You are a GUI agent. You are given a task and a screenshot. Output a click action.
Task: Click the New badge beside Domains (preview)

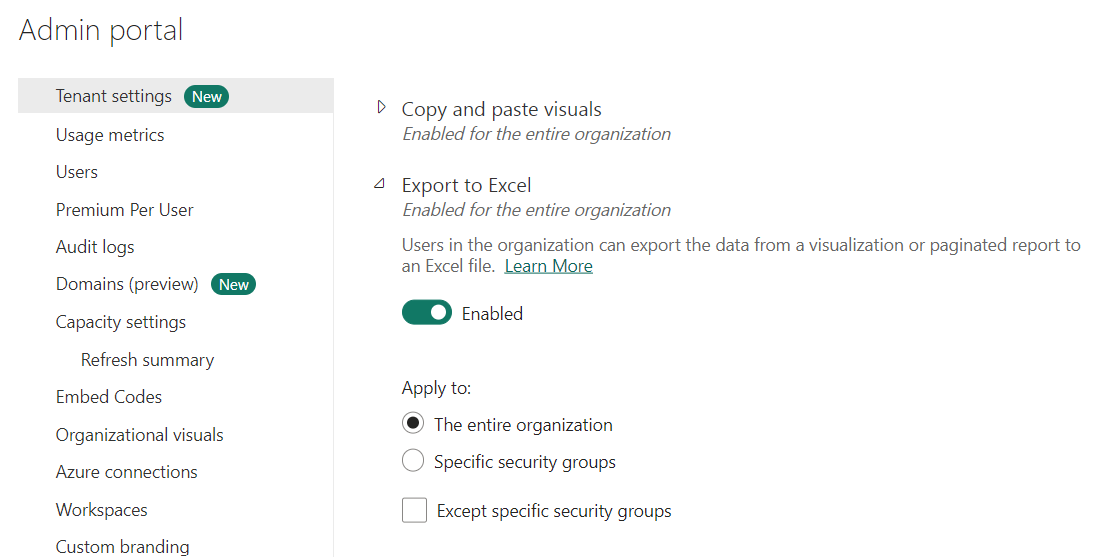coord(233,284)
